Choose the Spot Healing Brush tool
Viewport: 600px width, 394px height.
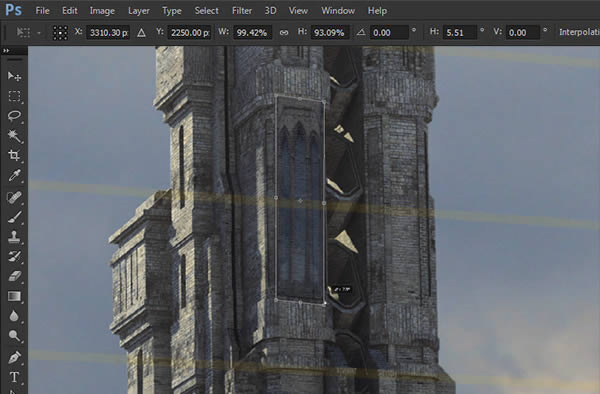[14, 197]
